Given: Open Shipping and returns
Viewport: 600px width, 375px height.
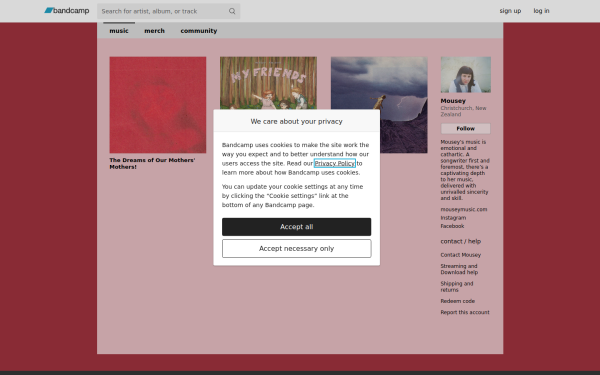Looking at the screenshot, I should (x=457, y=287).
